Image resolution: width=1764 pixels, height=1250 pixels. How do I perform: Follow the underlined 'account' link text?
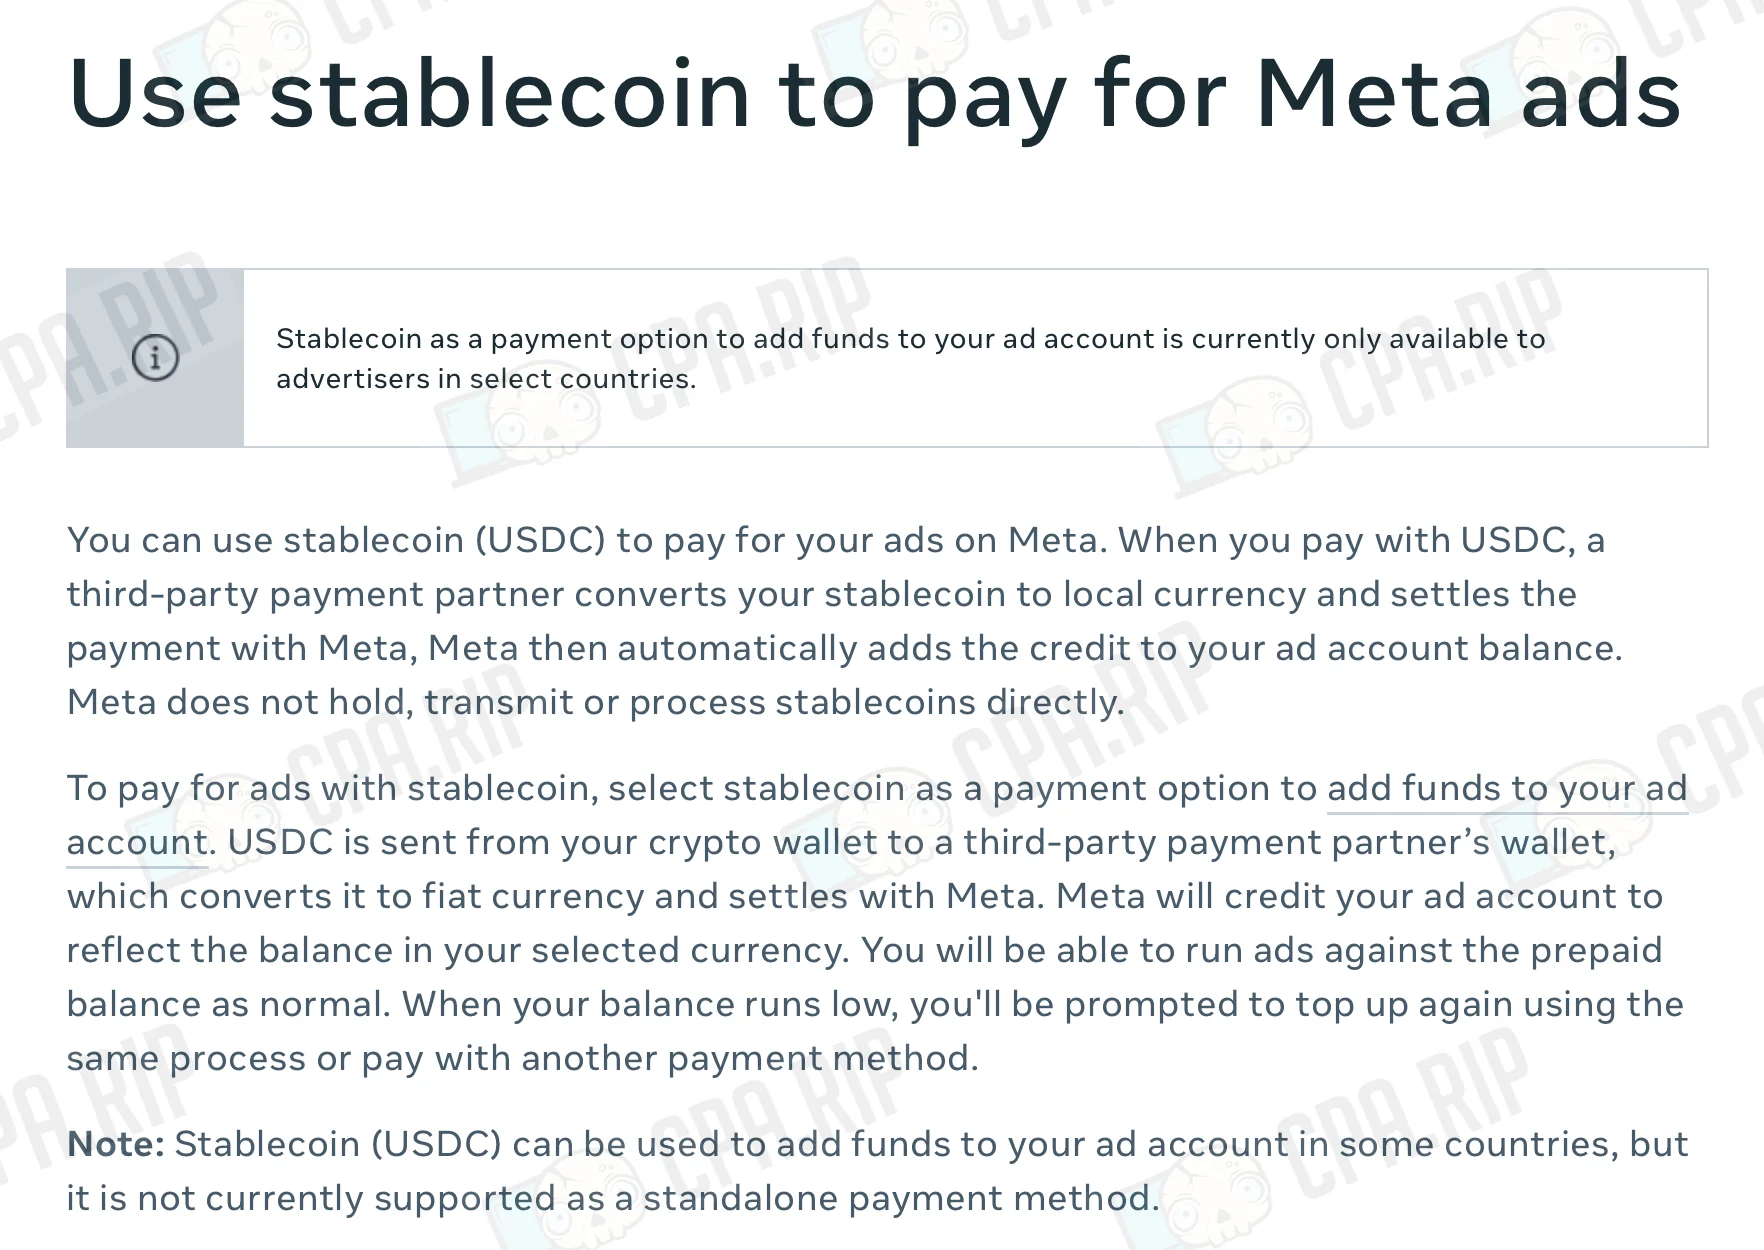(x=137, y=843)
